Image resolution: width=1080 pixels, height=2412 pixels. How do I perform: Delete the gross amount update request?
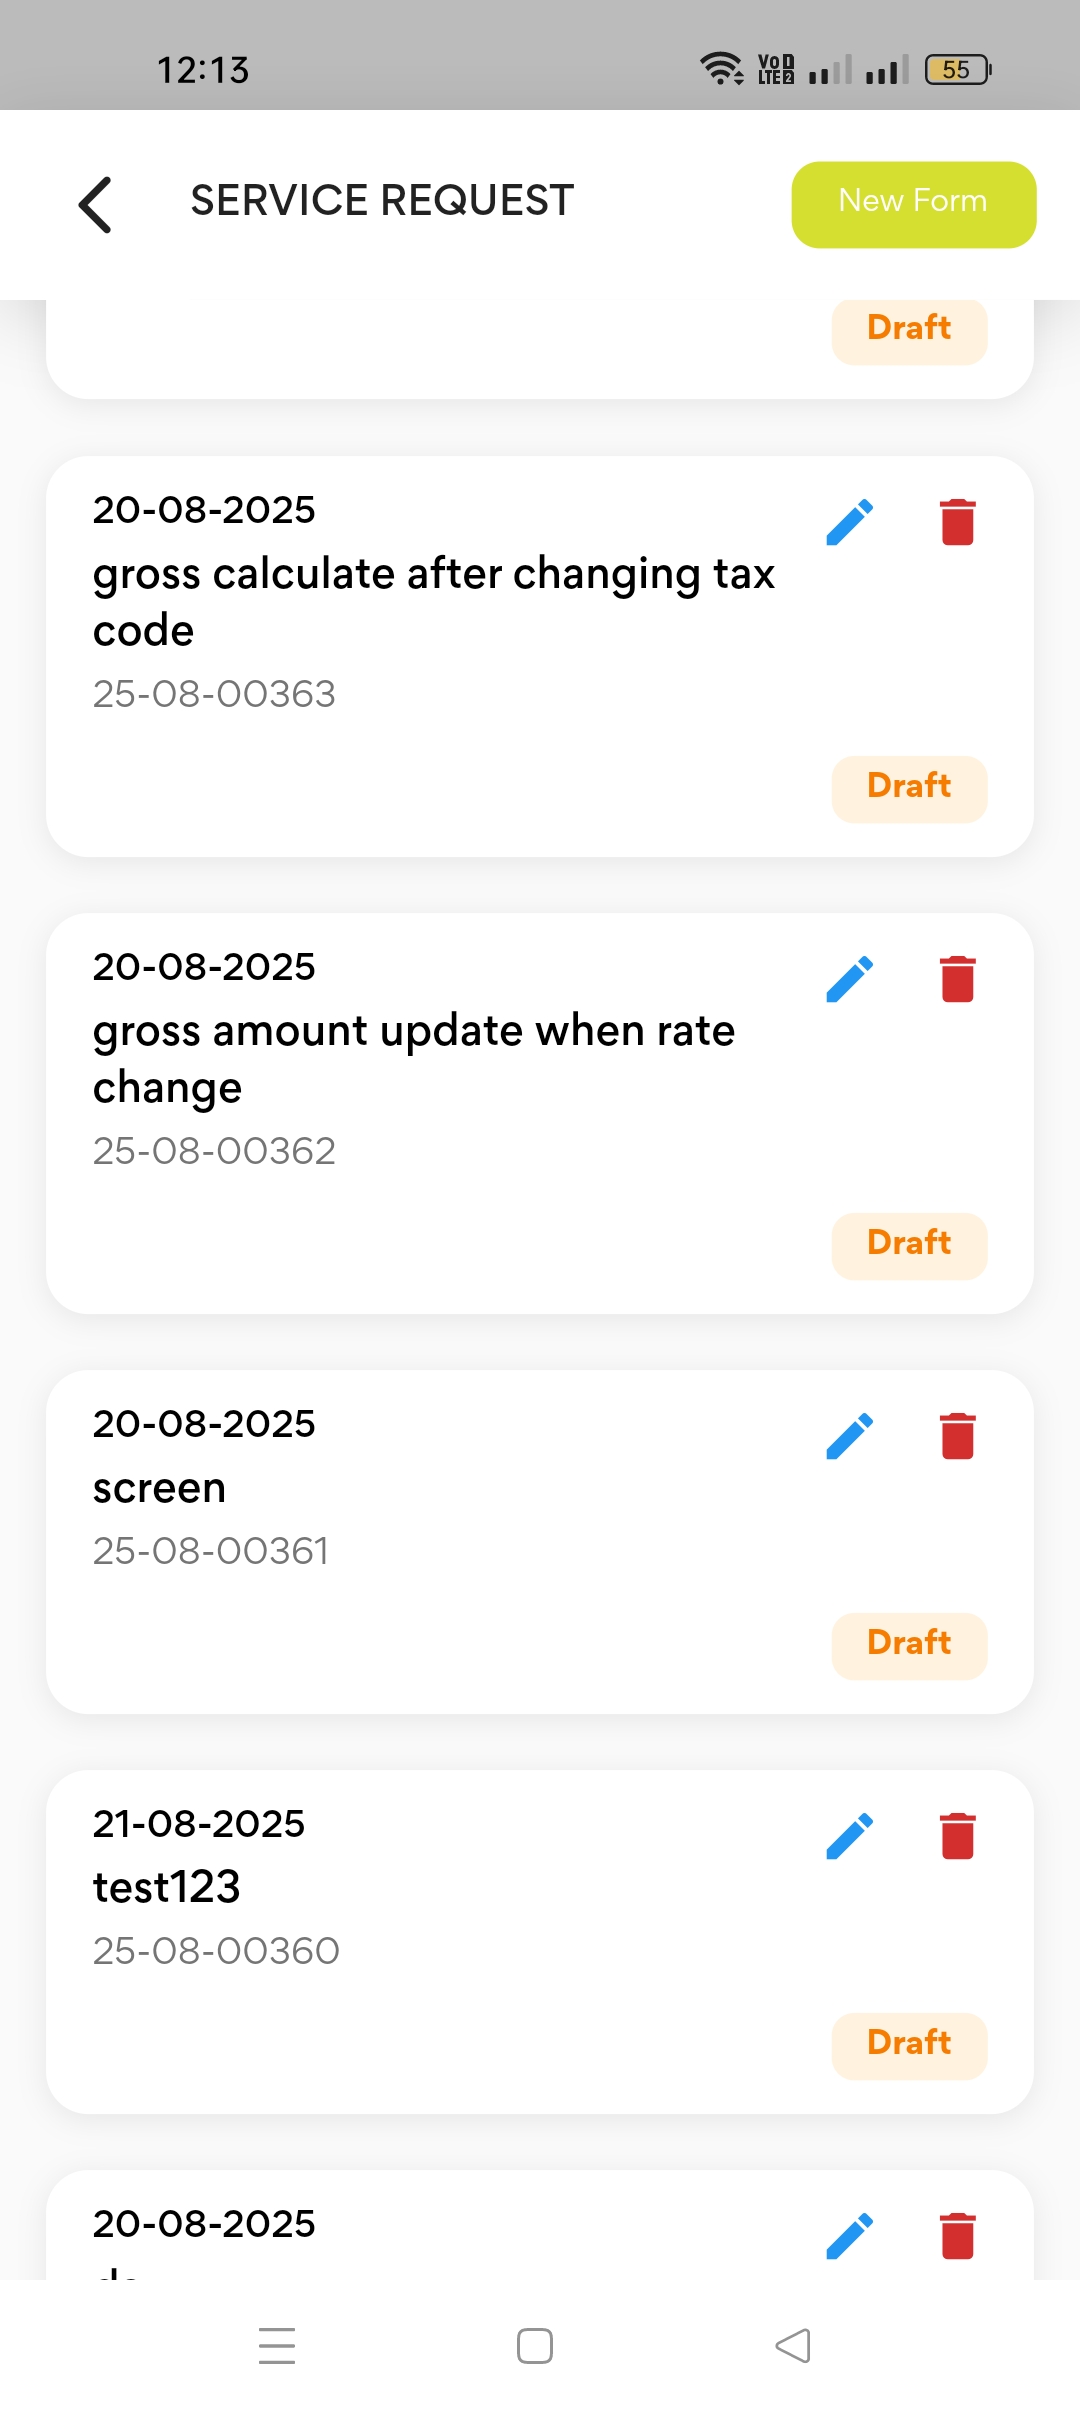point(957,979)
